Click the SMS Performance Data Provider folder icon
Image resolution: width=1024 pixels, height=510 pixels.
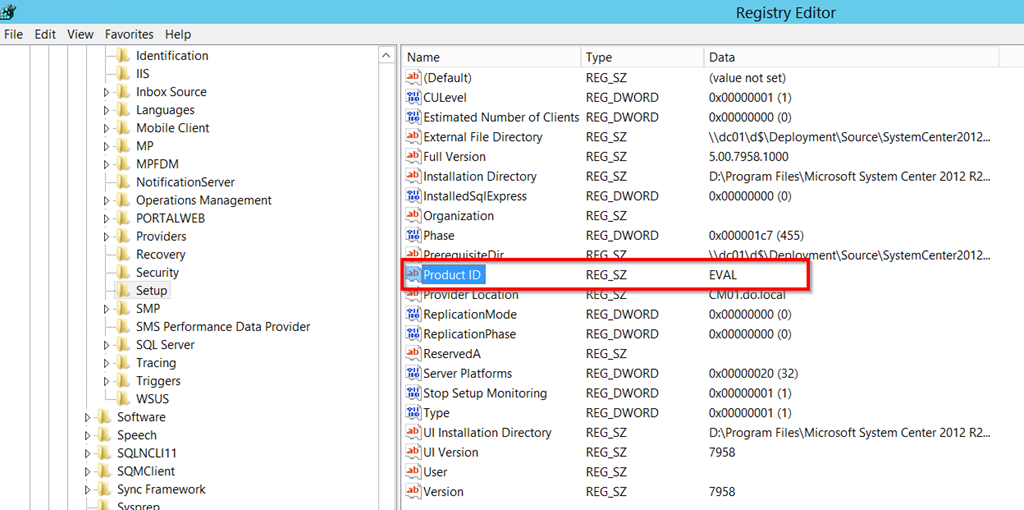[123, 327]
